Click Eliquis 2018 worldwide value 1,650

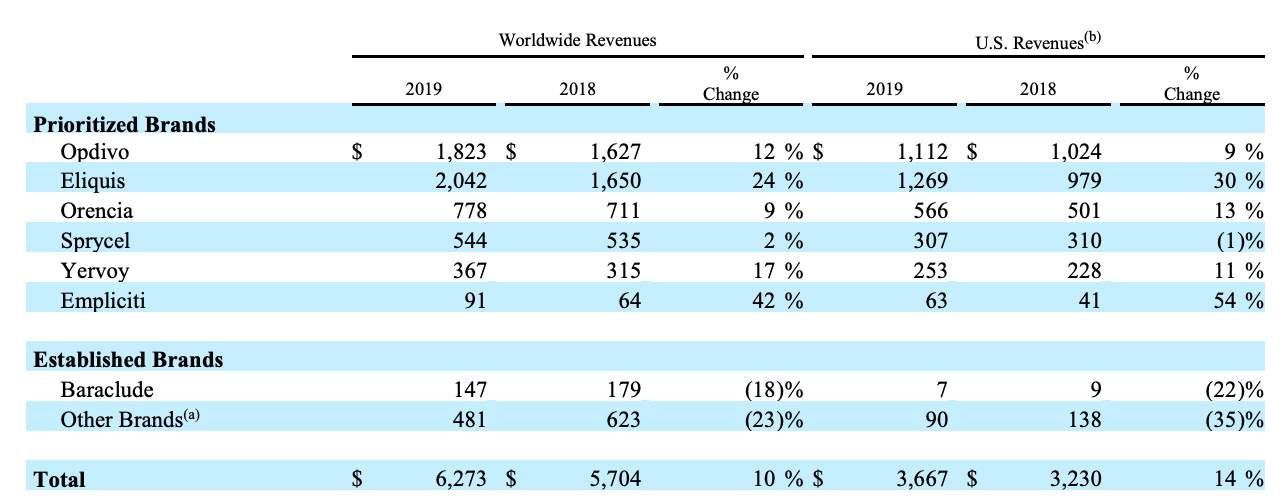point(615,182)
